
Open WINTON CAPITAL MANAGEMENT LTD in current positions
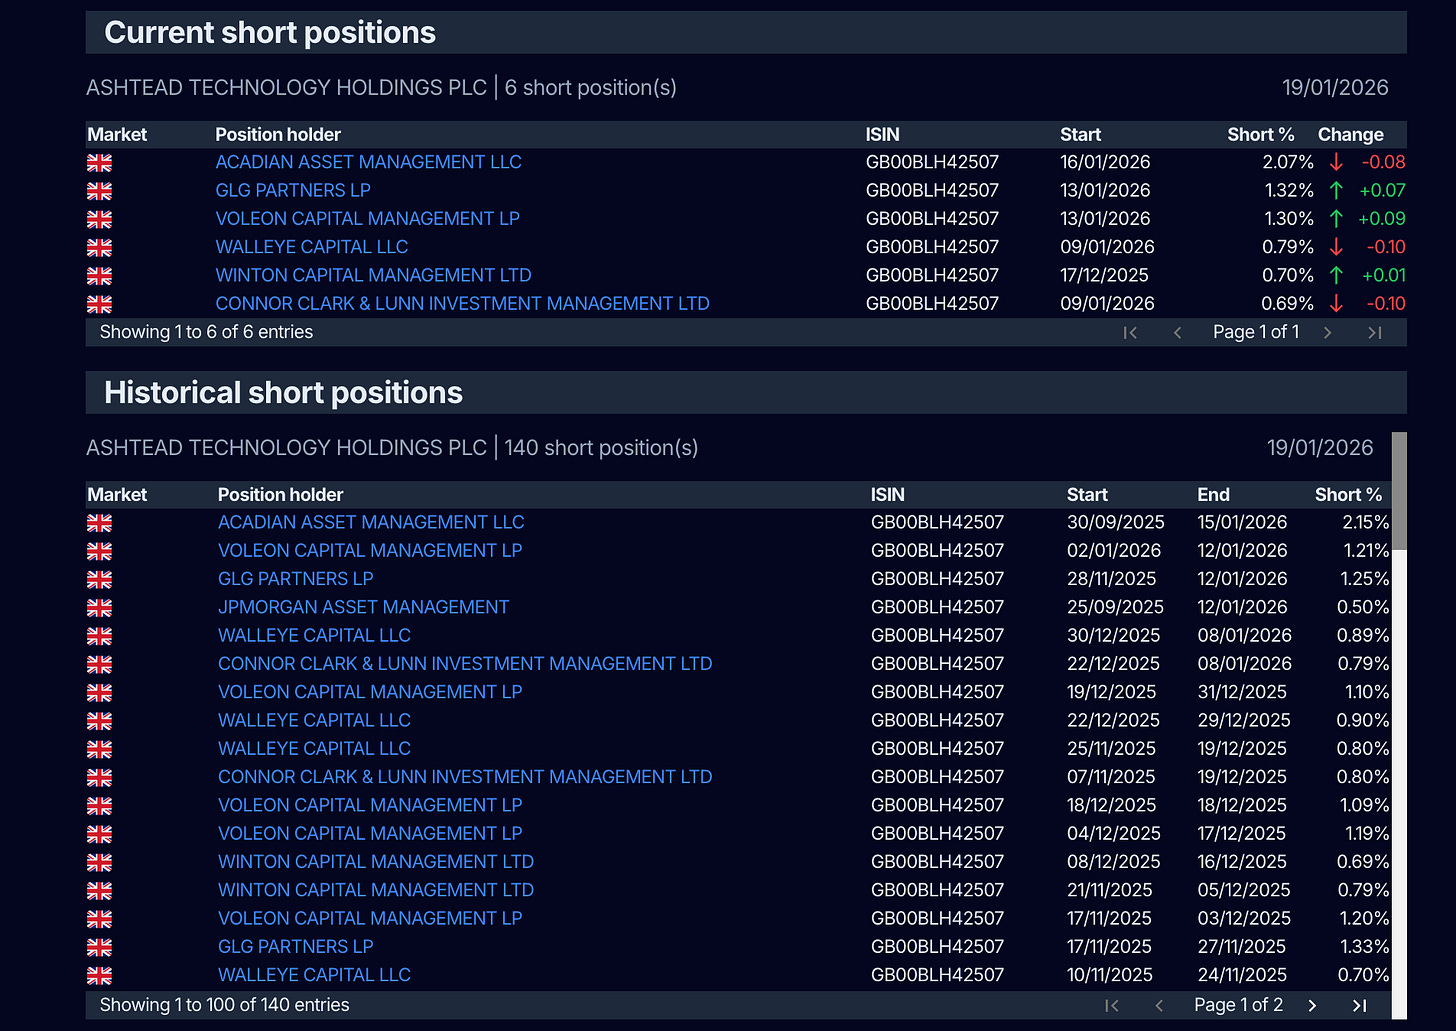(373, 275)
